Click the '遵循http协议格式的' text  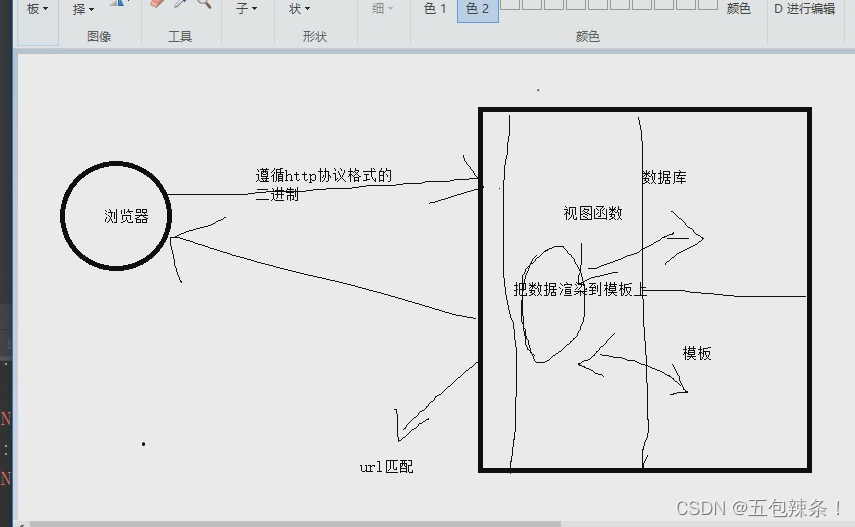(x=324, y=176)
